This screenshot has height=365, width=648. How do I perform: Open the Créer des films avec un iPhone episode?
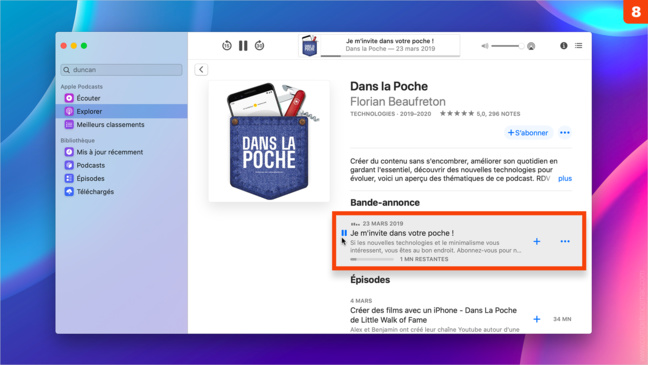(433, 315)
